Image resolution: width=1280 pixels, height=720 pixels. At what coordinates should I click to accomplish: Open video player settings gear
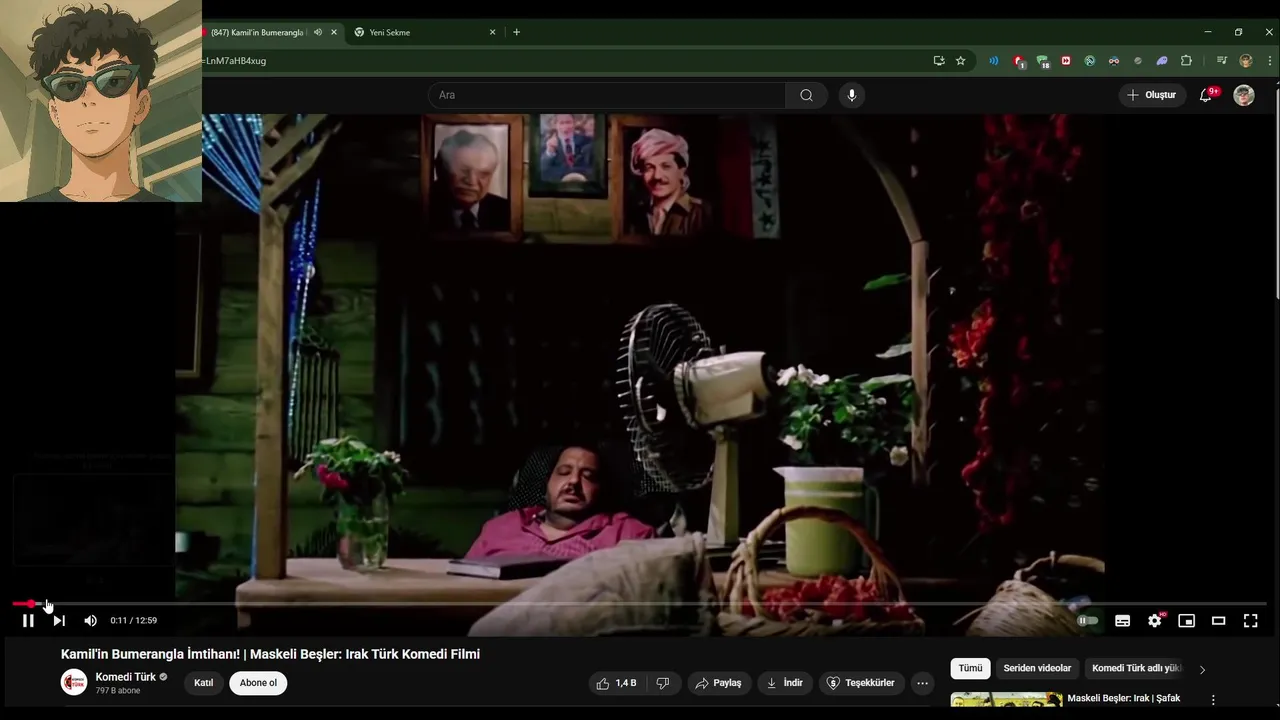1155,621
